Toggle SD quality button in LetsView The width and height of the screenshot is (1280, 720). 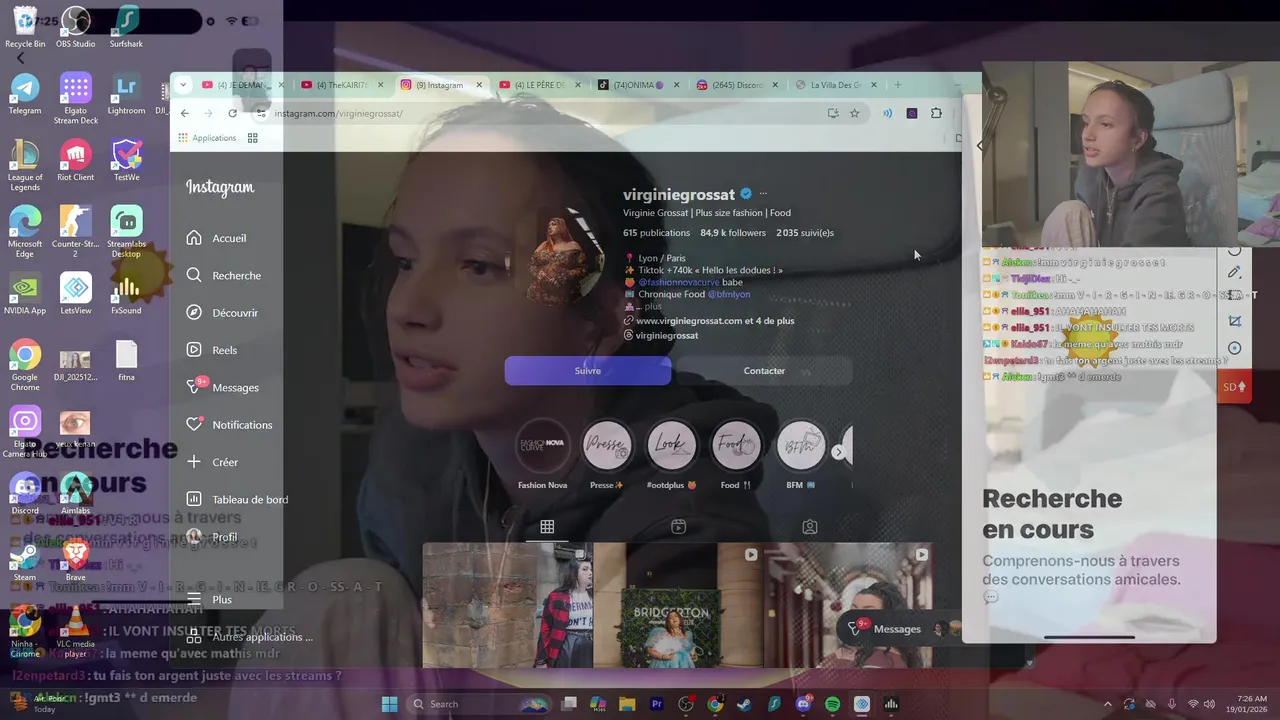coord(1234,387)
